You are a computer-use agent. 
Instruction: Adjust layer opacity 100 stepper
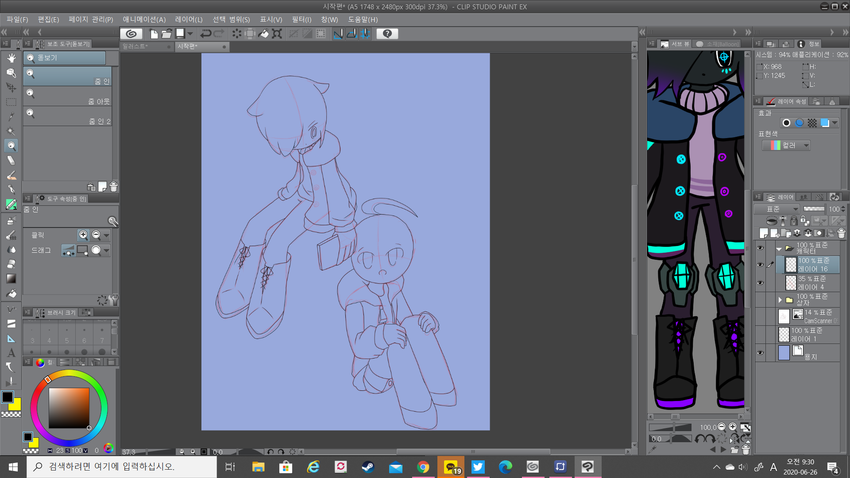843,209
